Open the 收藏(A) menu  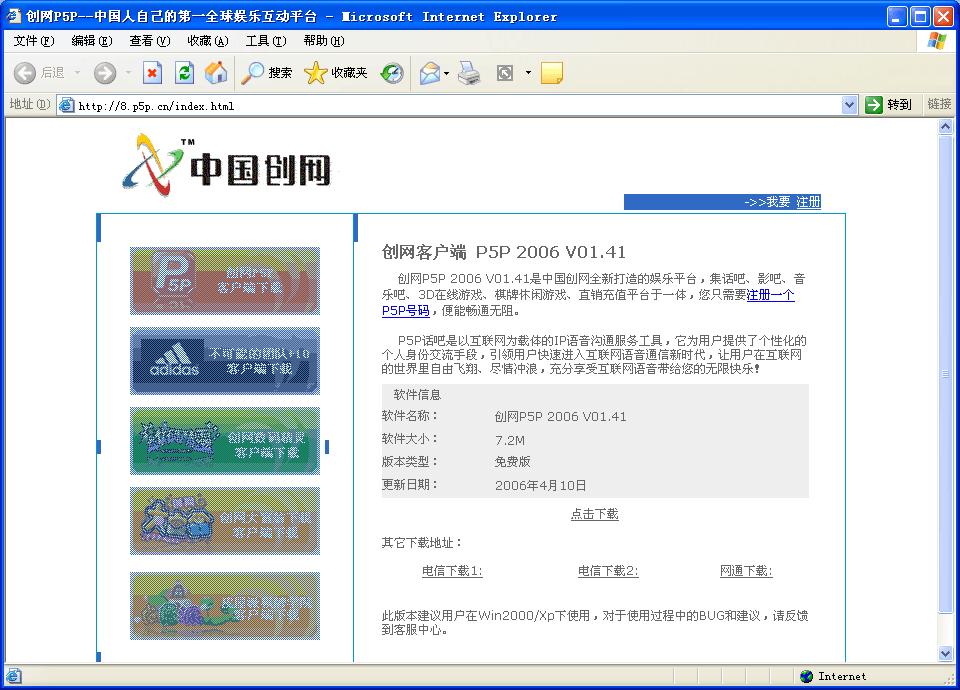(x=208, y=41)
